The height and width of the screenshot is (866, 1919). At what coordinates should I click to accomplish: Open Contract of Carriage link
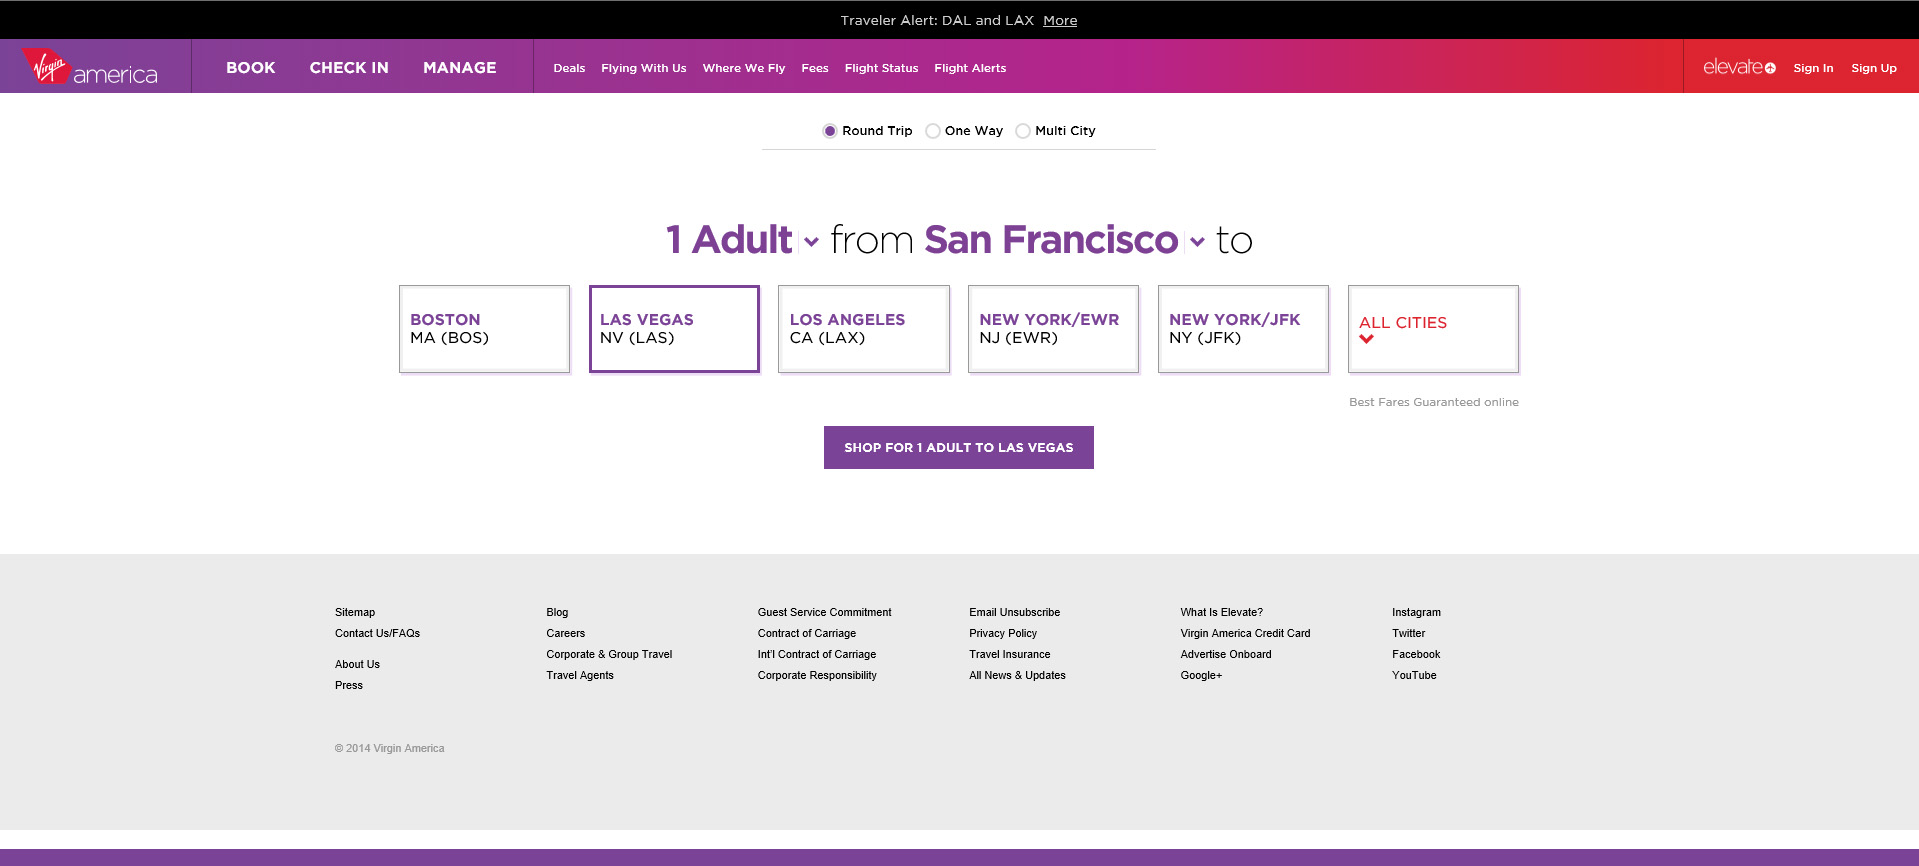point(807,633)
